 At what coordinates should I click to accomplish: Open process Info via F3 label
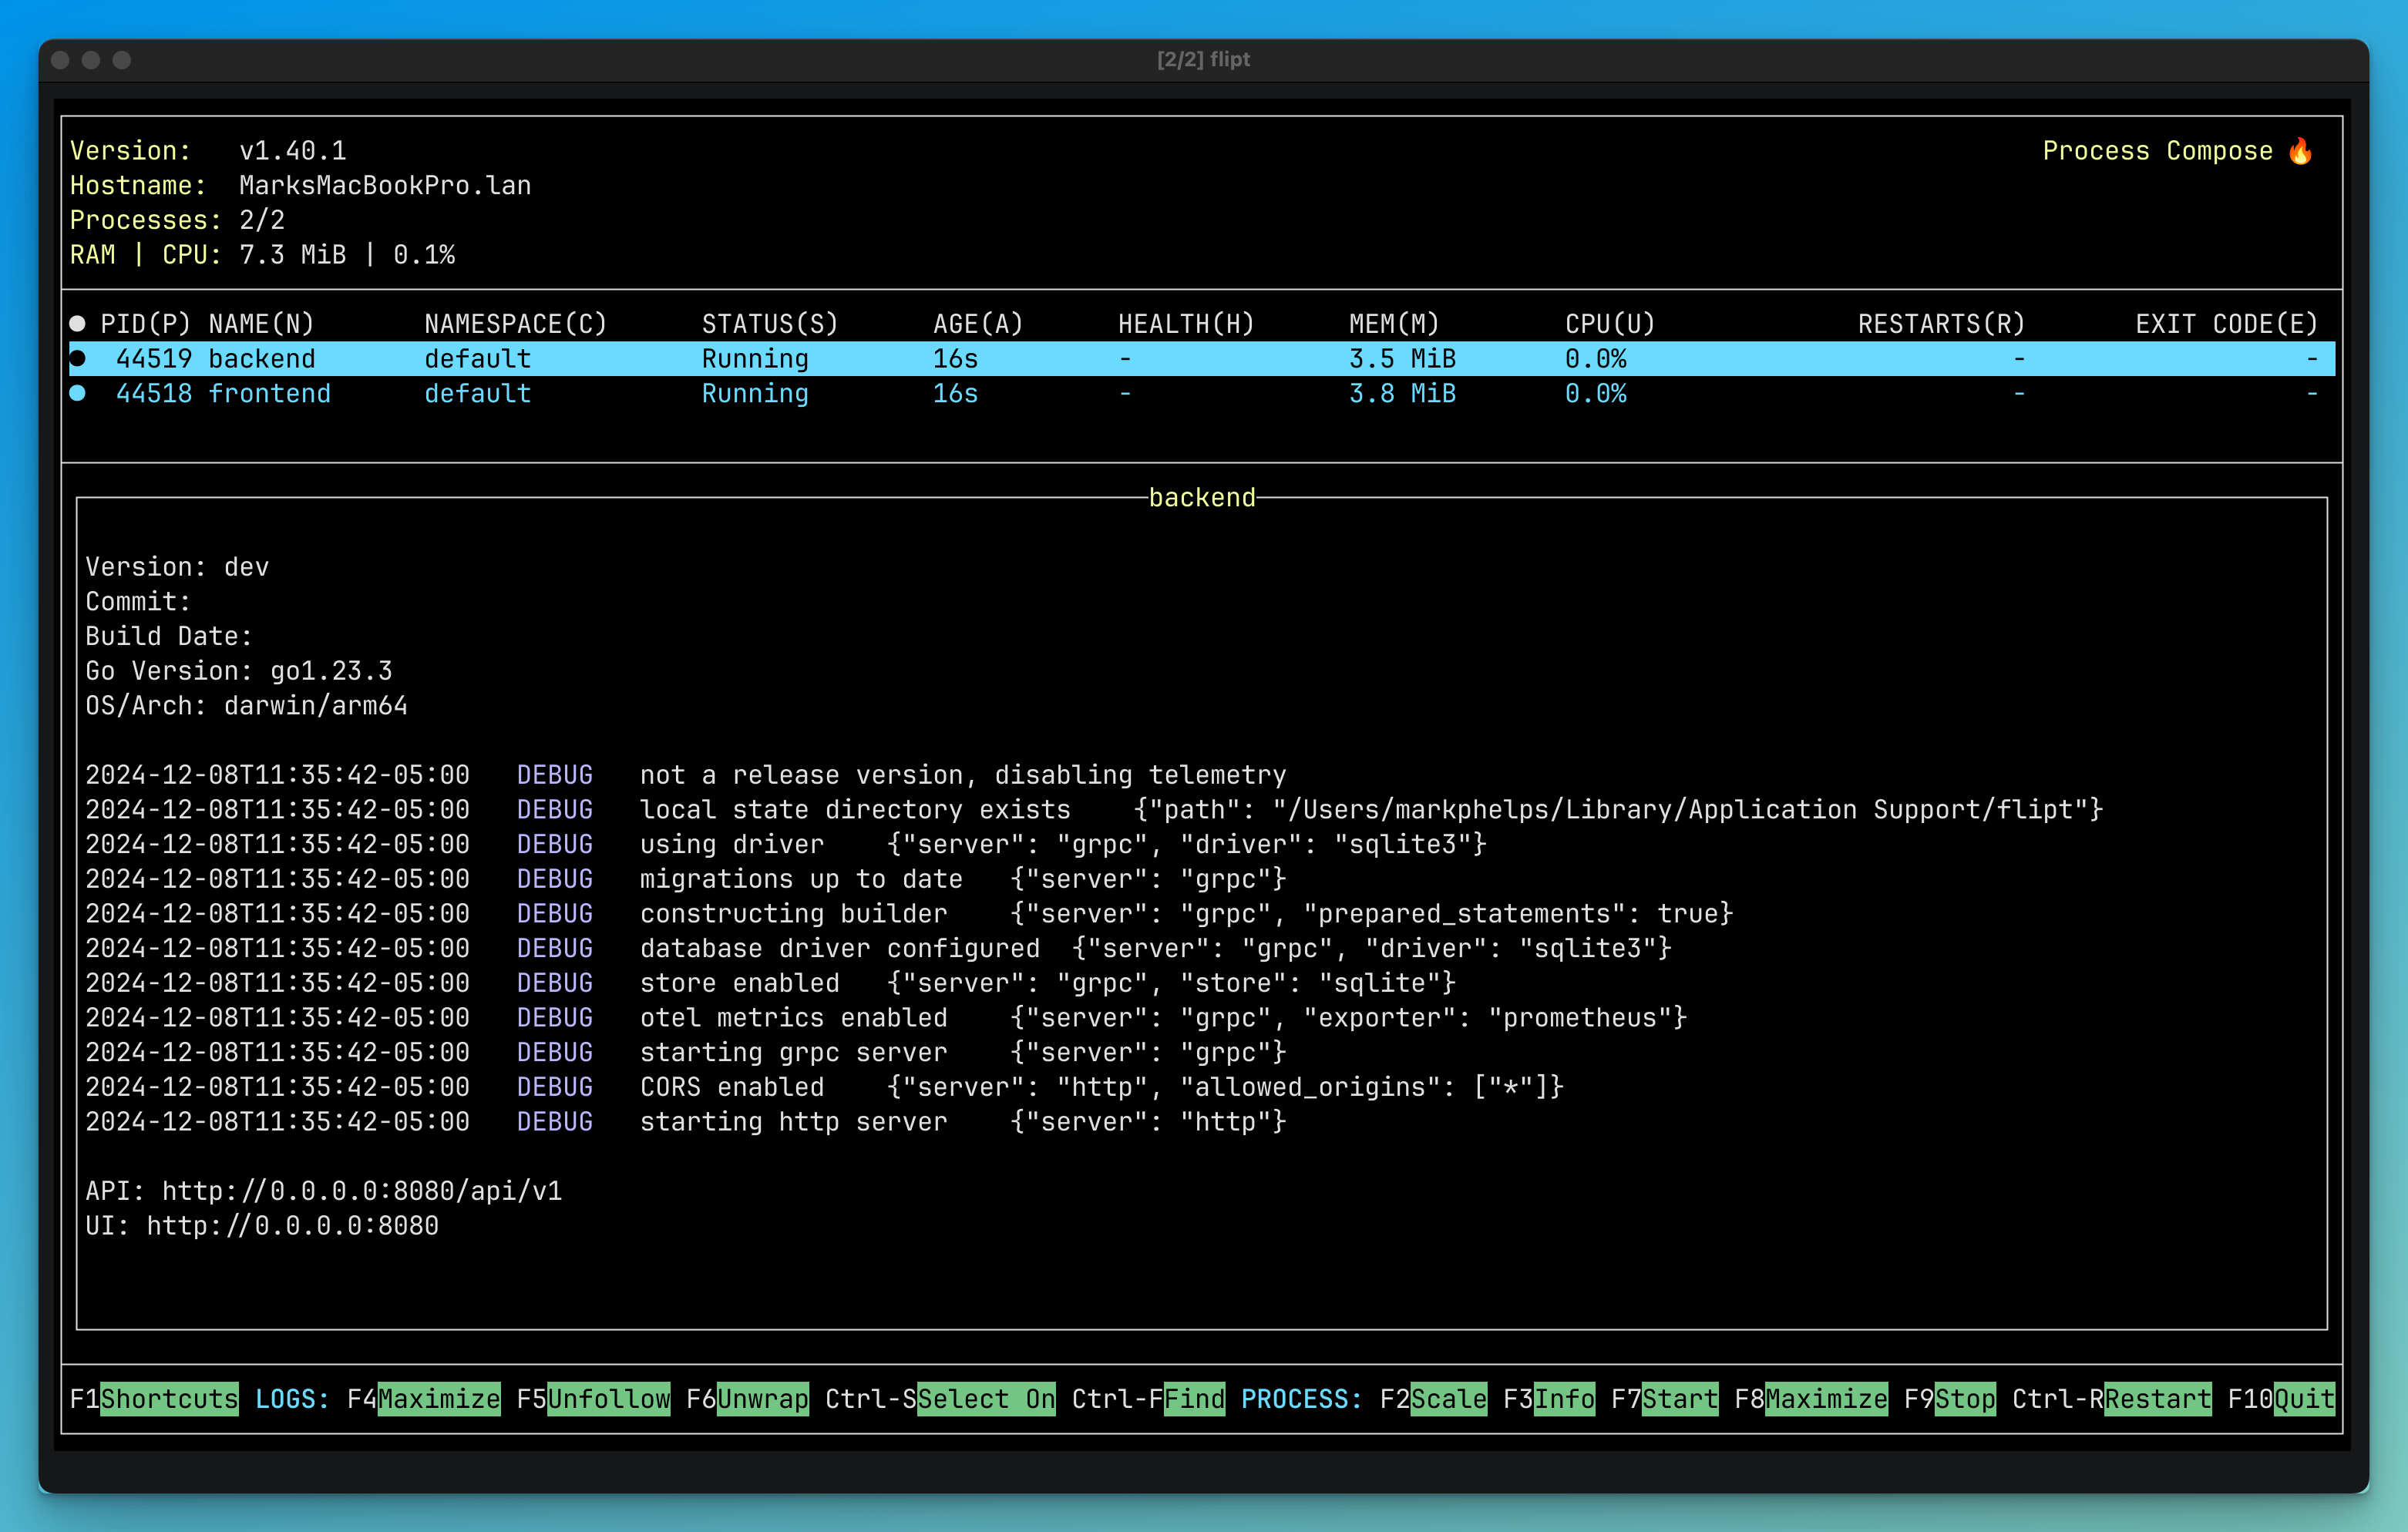point(1564,1398)
